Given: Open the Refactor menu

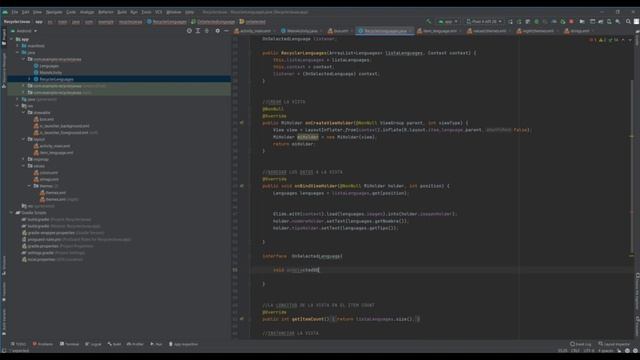Looking at the screenshot, I should tap(106, 12).
